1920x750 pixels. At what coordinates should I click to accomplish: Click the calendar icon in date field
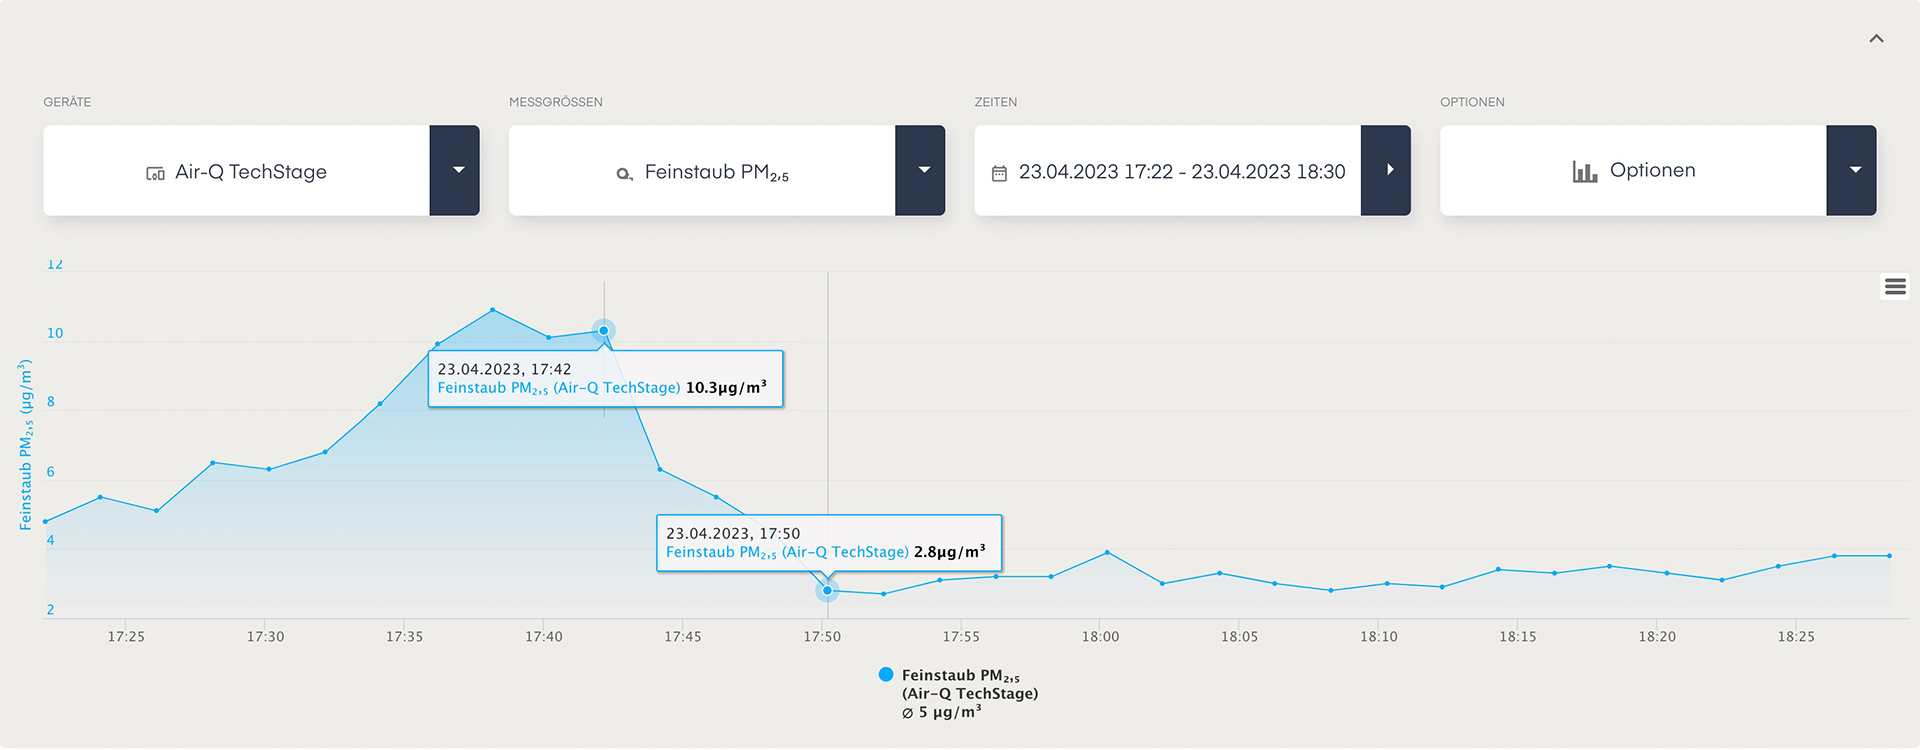[998, 173]
